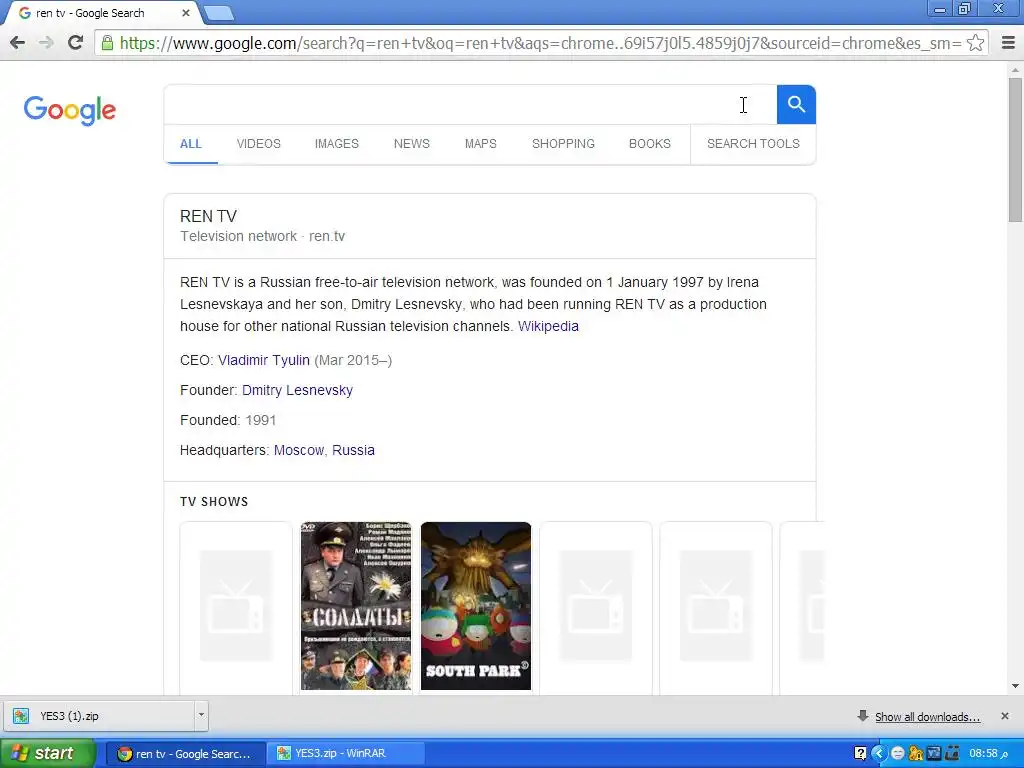
Task: Switch to SHOPPING results tab
Action: (x=563, y=144)
